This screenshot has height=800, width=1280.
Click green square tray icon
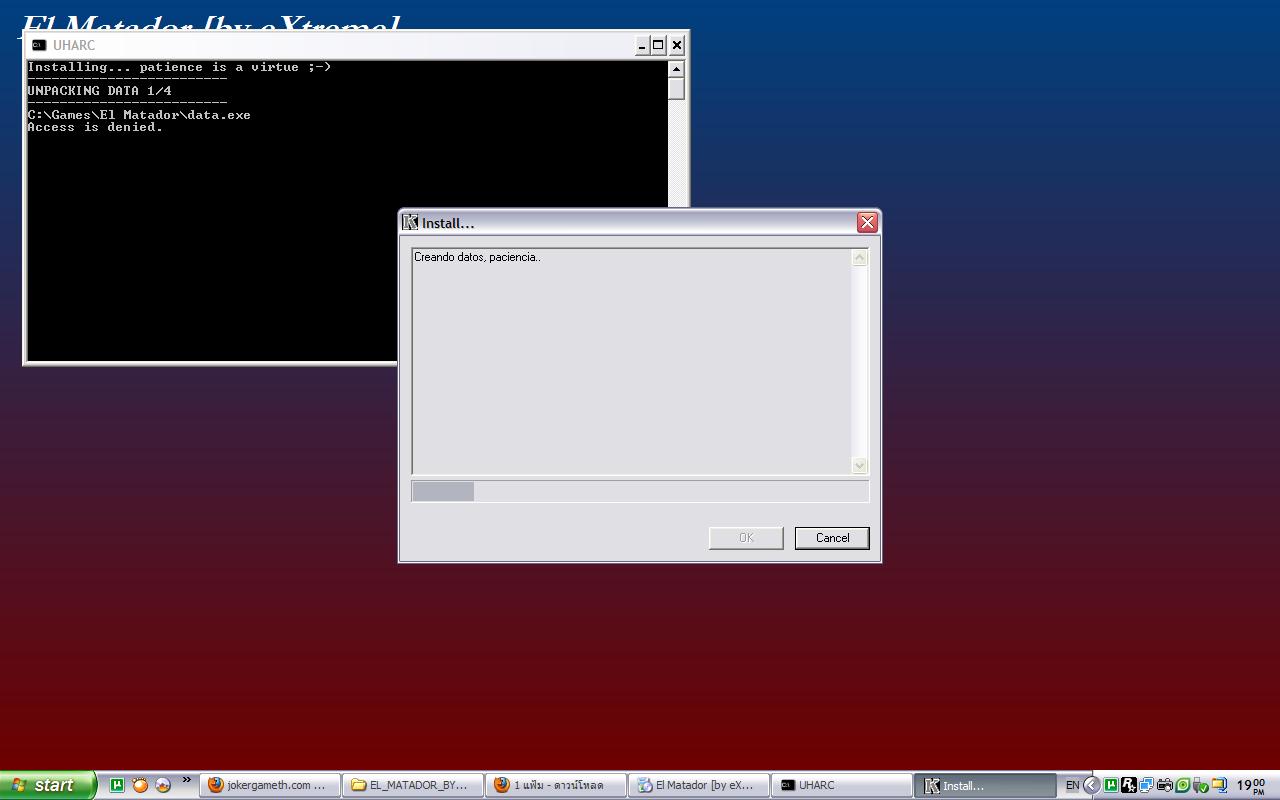coord(1111,785)
